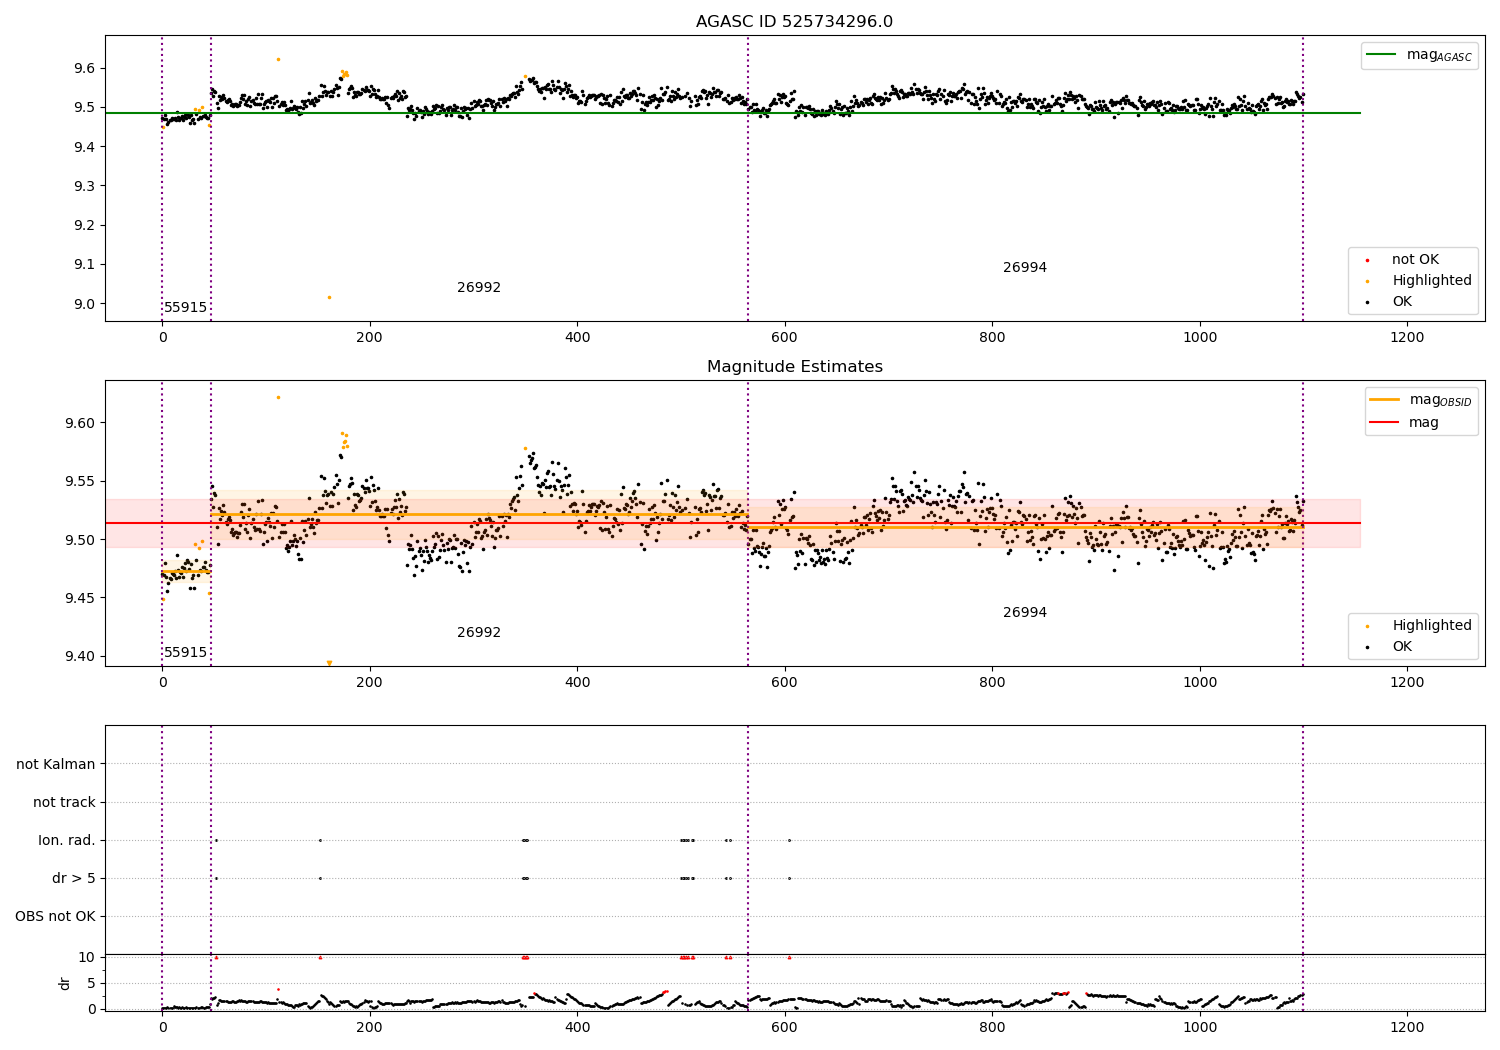Click the orange outlier point near 9.0
This screenshot has height=1050, width=1500.
click(329, 297)
